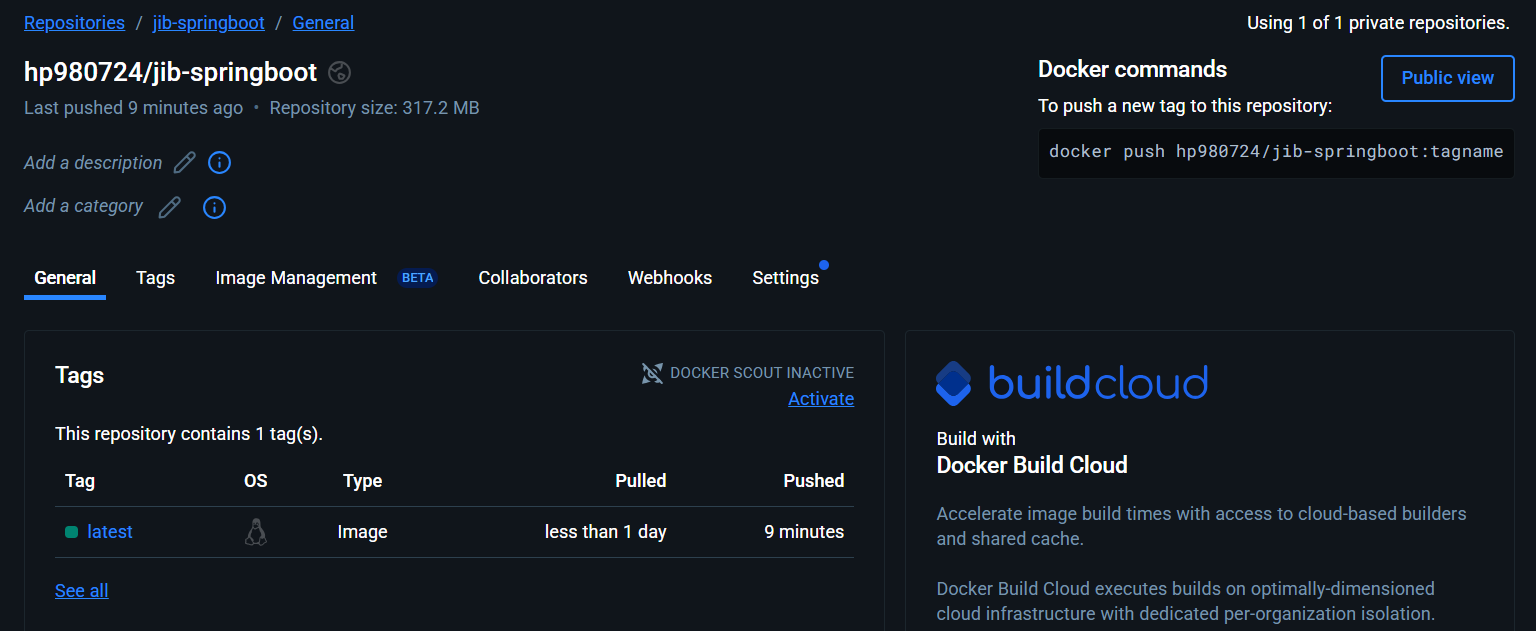Image resolution: width=1536 pixels, height=631 pixels.
Task: Click the 'Docker commands' heading
Action: 1132,69
